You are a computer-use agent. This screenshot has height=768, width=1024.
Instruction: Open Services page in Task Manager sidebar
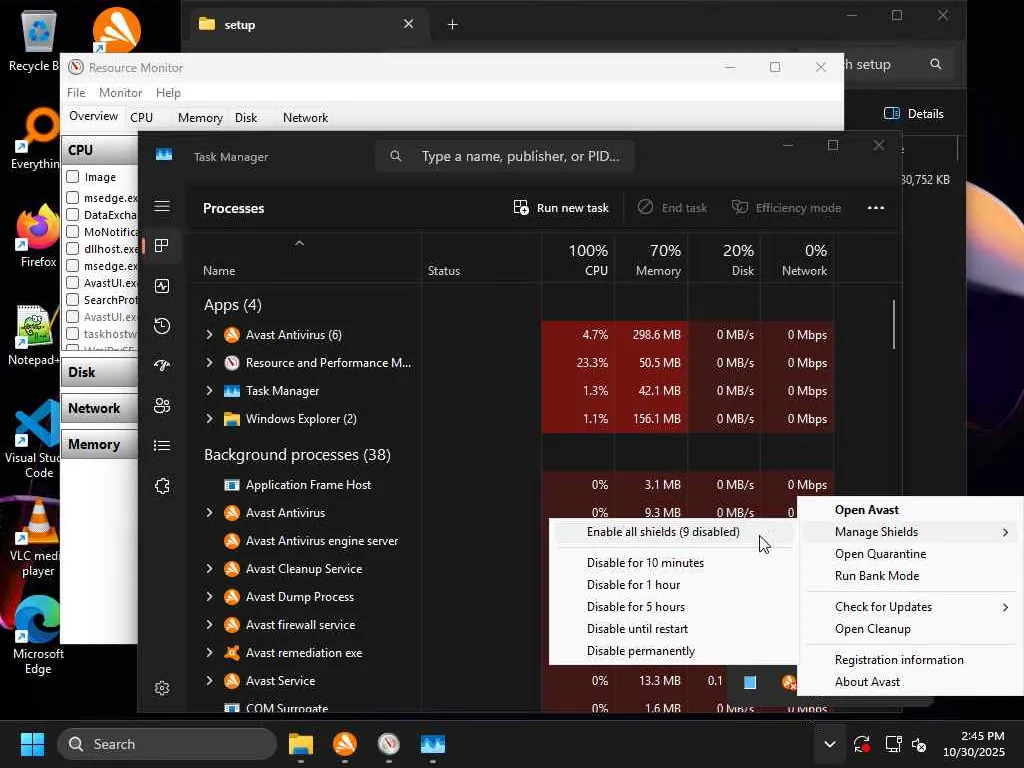(x=162, y=486)
